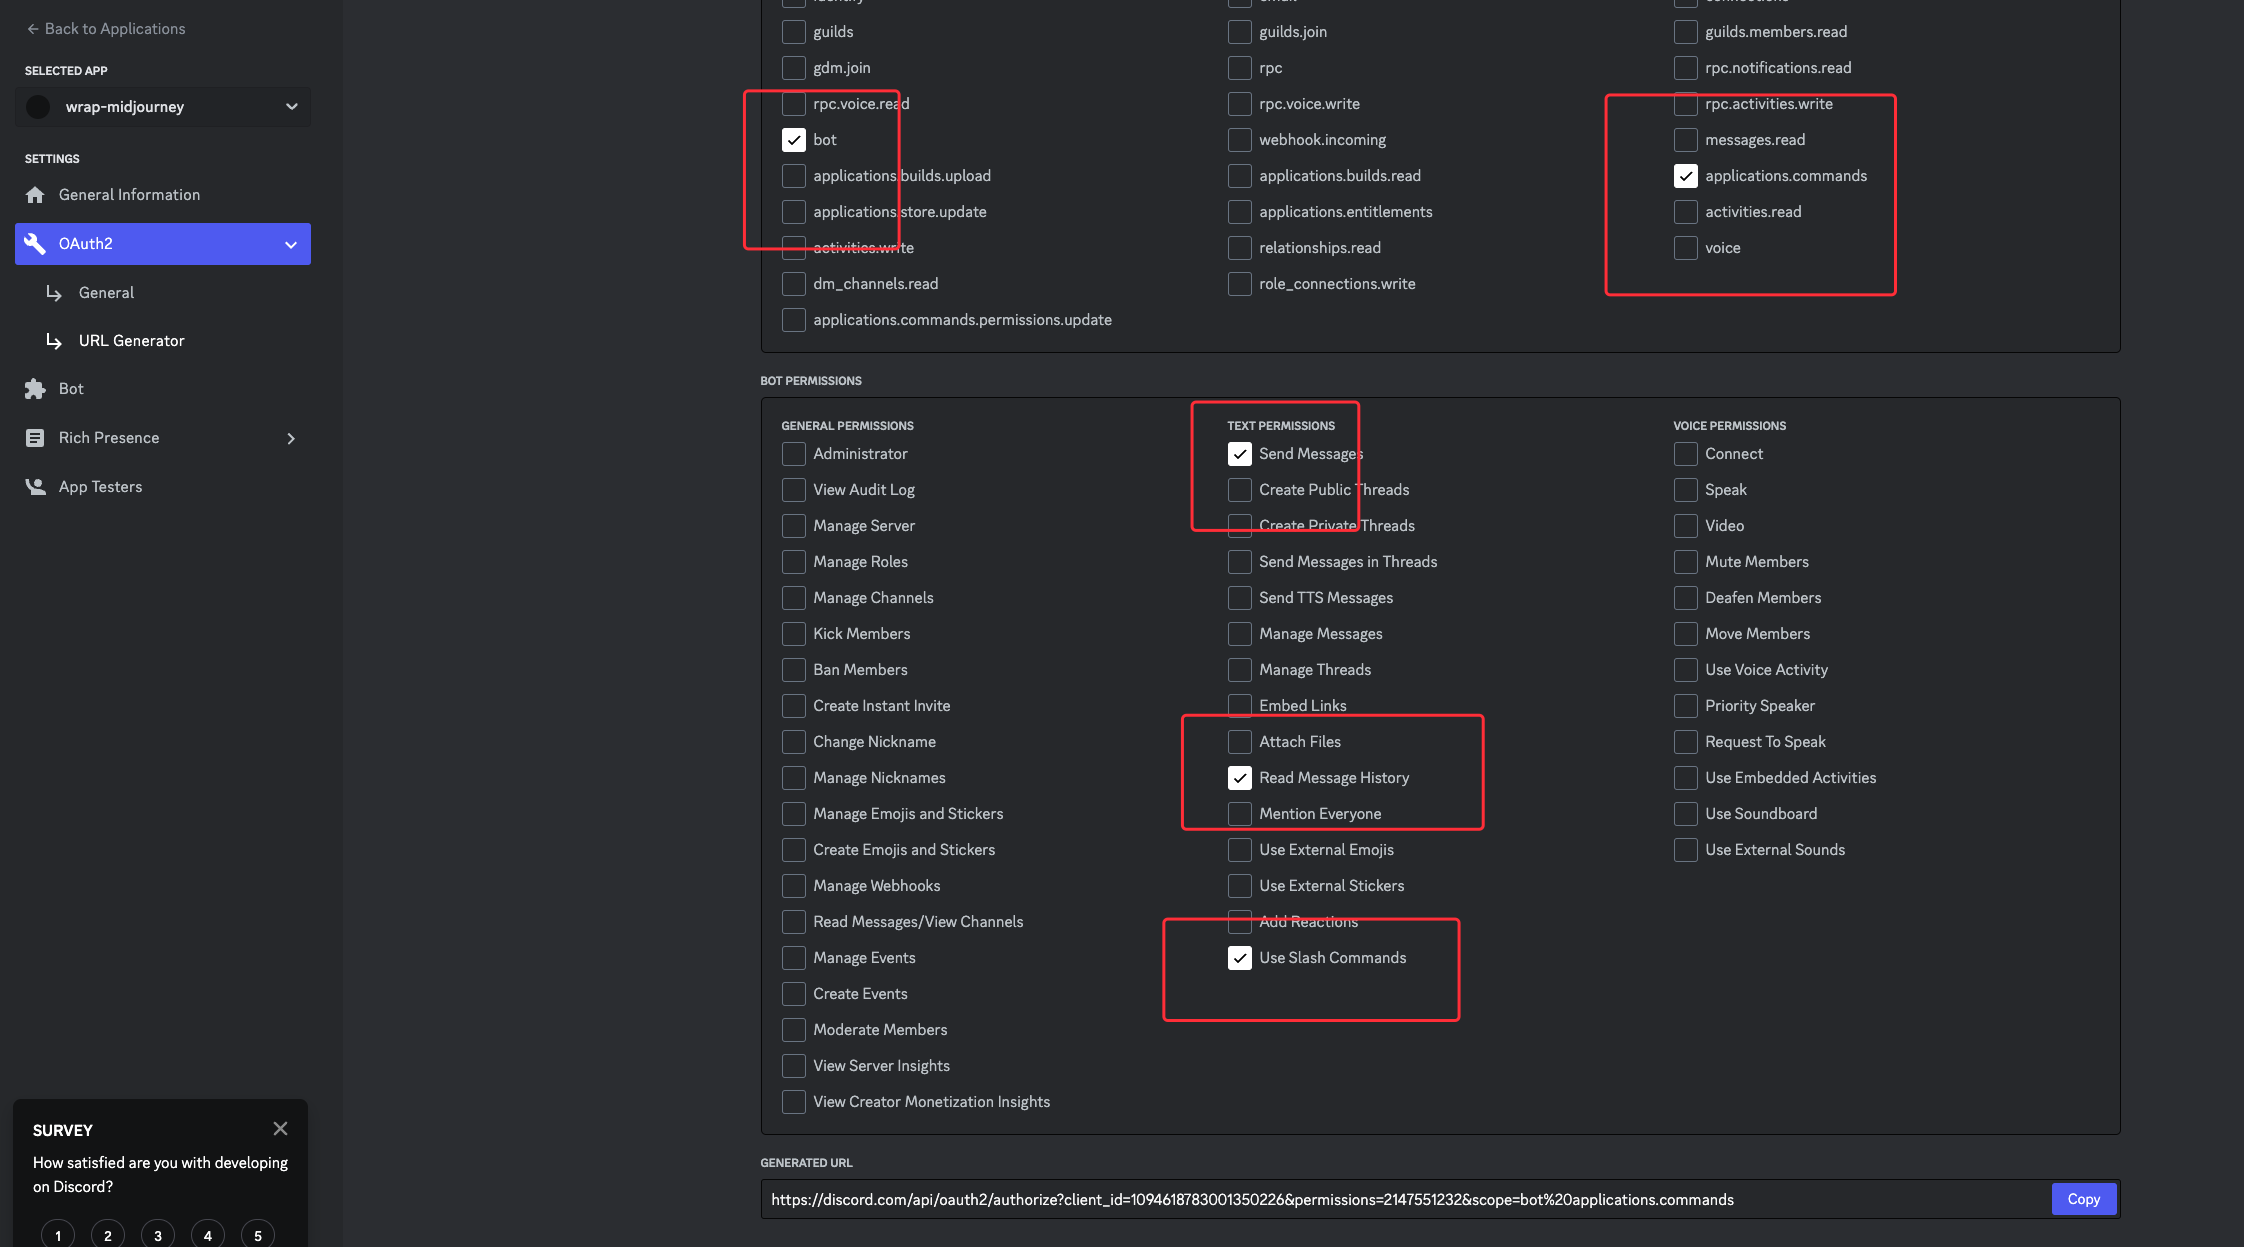This screenshot has height=1247, width=2244.
Task: Collapse the OAuth2 section chevron
Action: coord(291,243)
